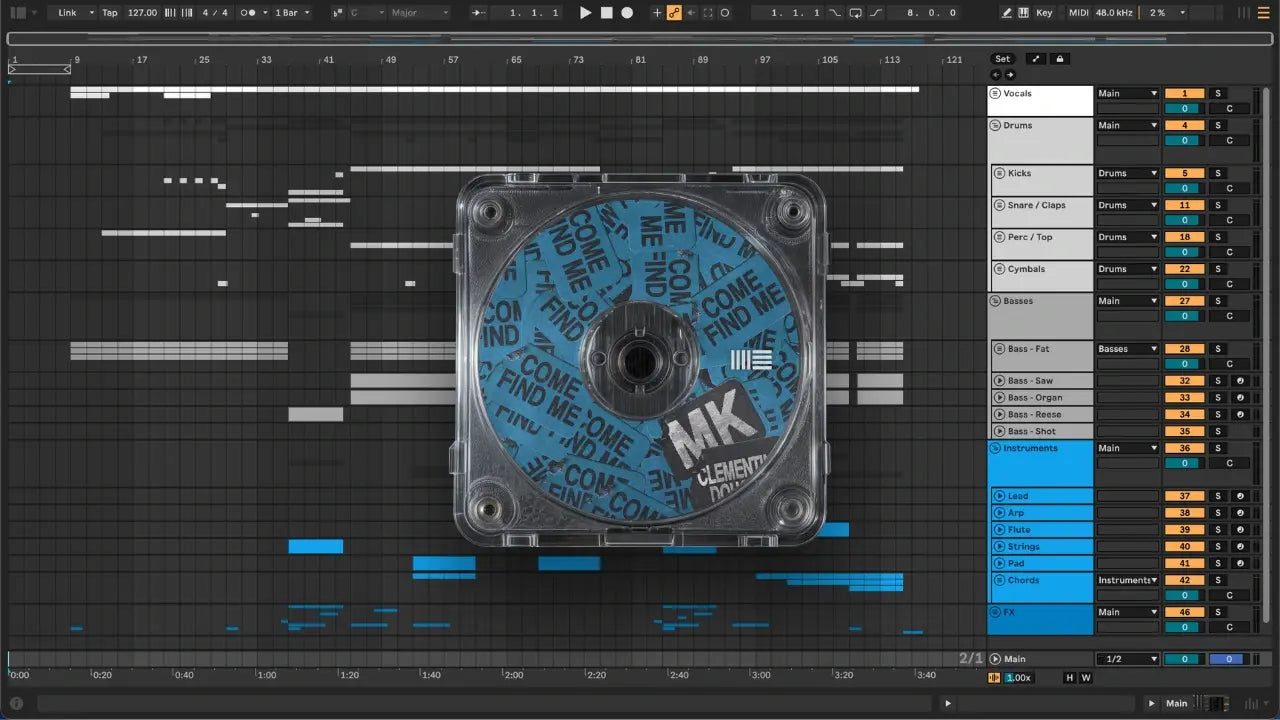Adjust the blue Main track cue volume
1280x720 pixels.
click(1228, 659)
